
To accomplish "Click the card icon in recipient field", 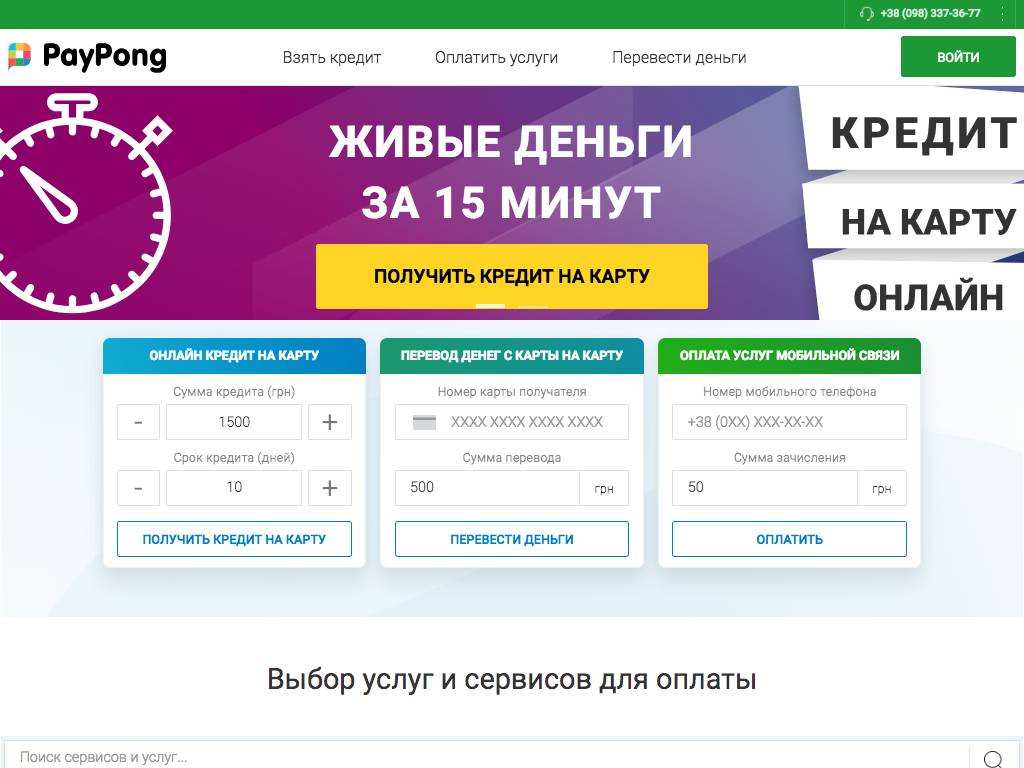I will click(x=424, y=422).
